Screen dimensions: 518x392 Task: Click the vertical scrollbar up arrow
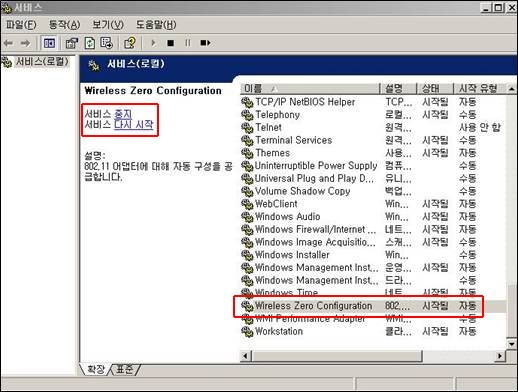click(512, 89)
